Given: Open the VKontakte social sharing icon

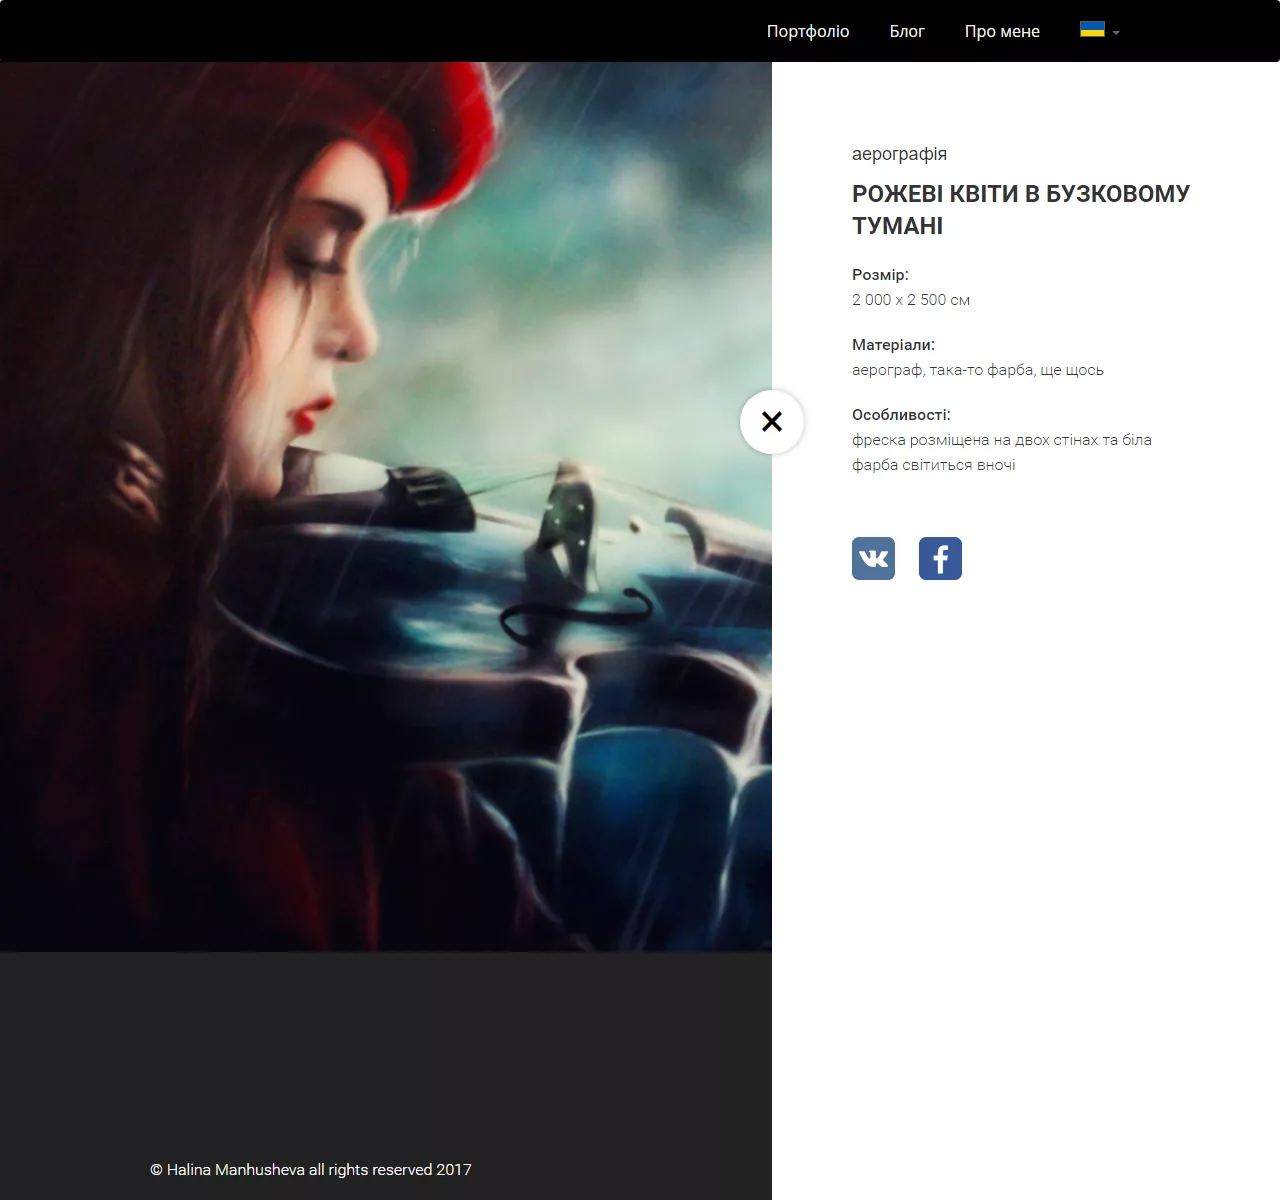Looking at the screenshot, I should (873, 558).
